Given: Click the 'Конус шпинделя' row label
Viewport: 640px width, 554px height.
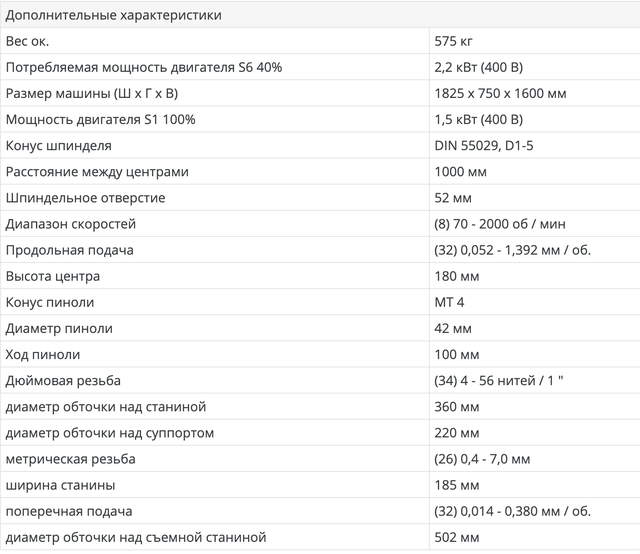Looking at the screenshot, I should 59,146.
